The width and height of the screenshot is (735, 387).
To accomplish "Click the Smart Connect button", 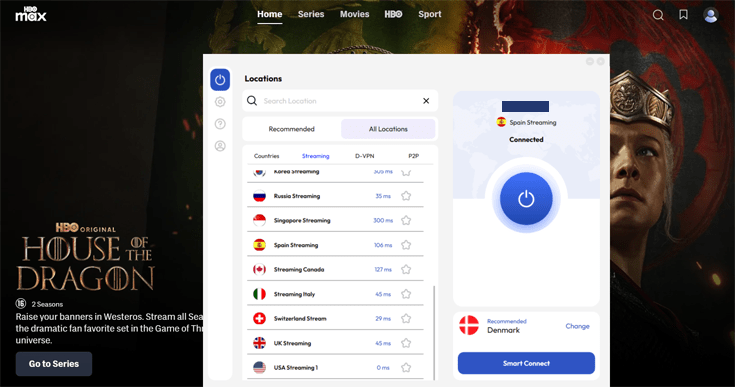I will (526, 363).
